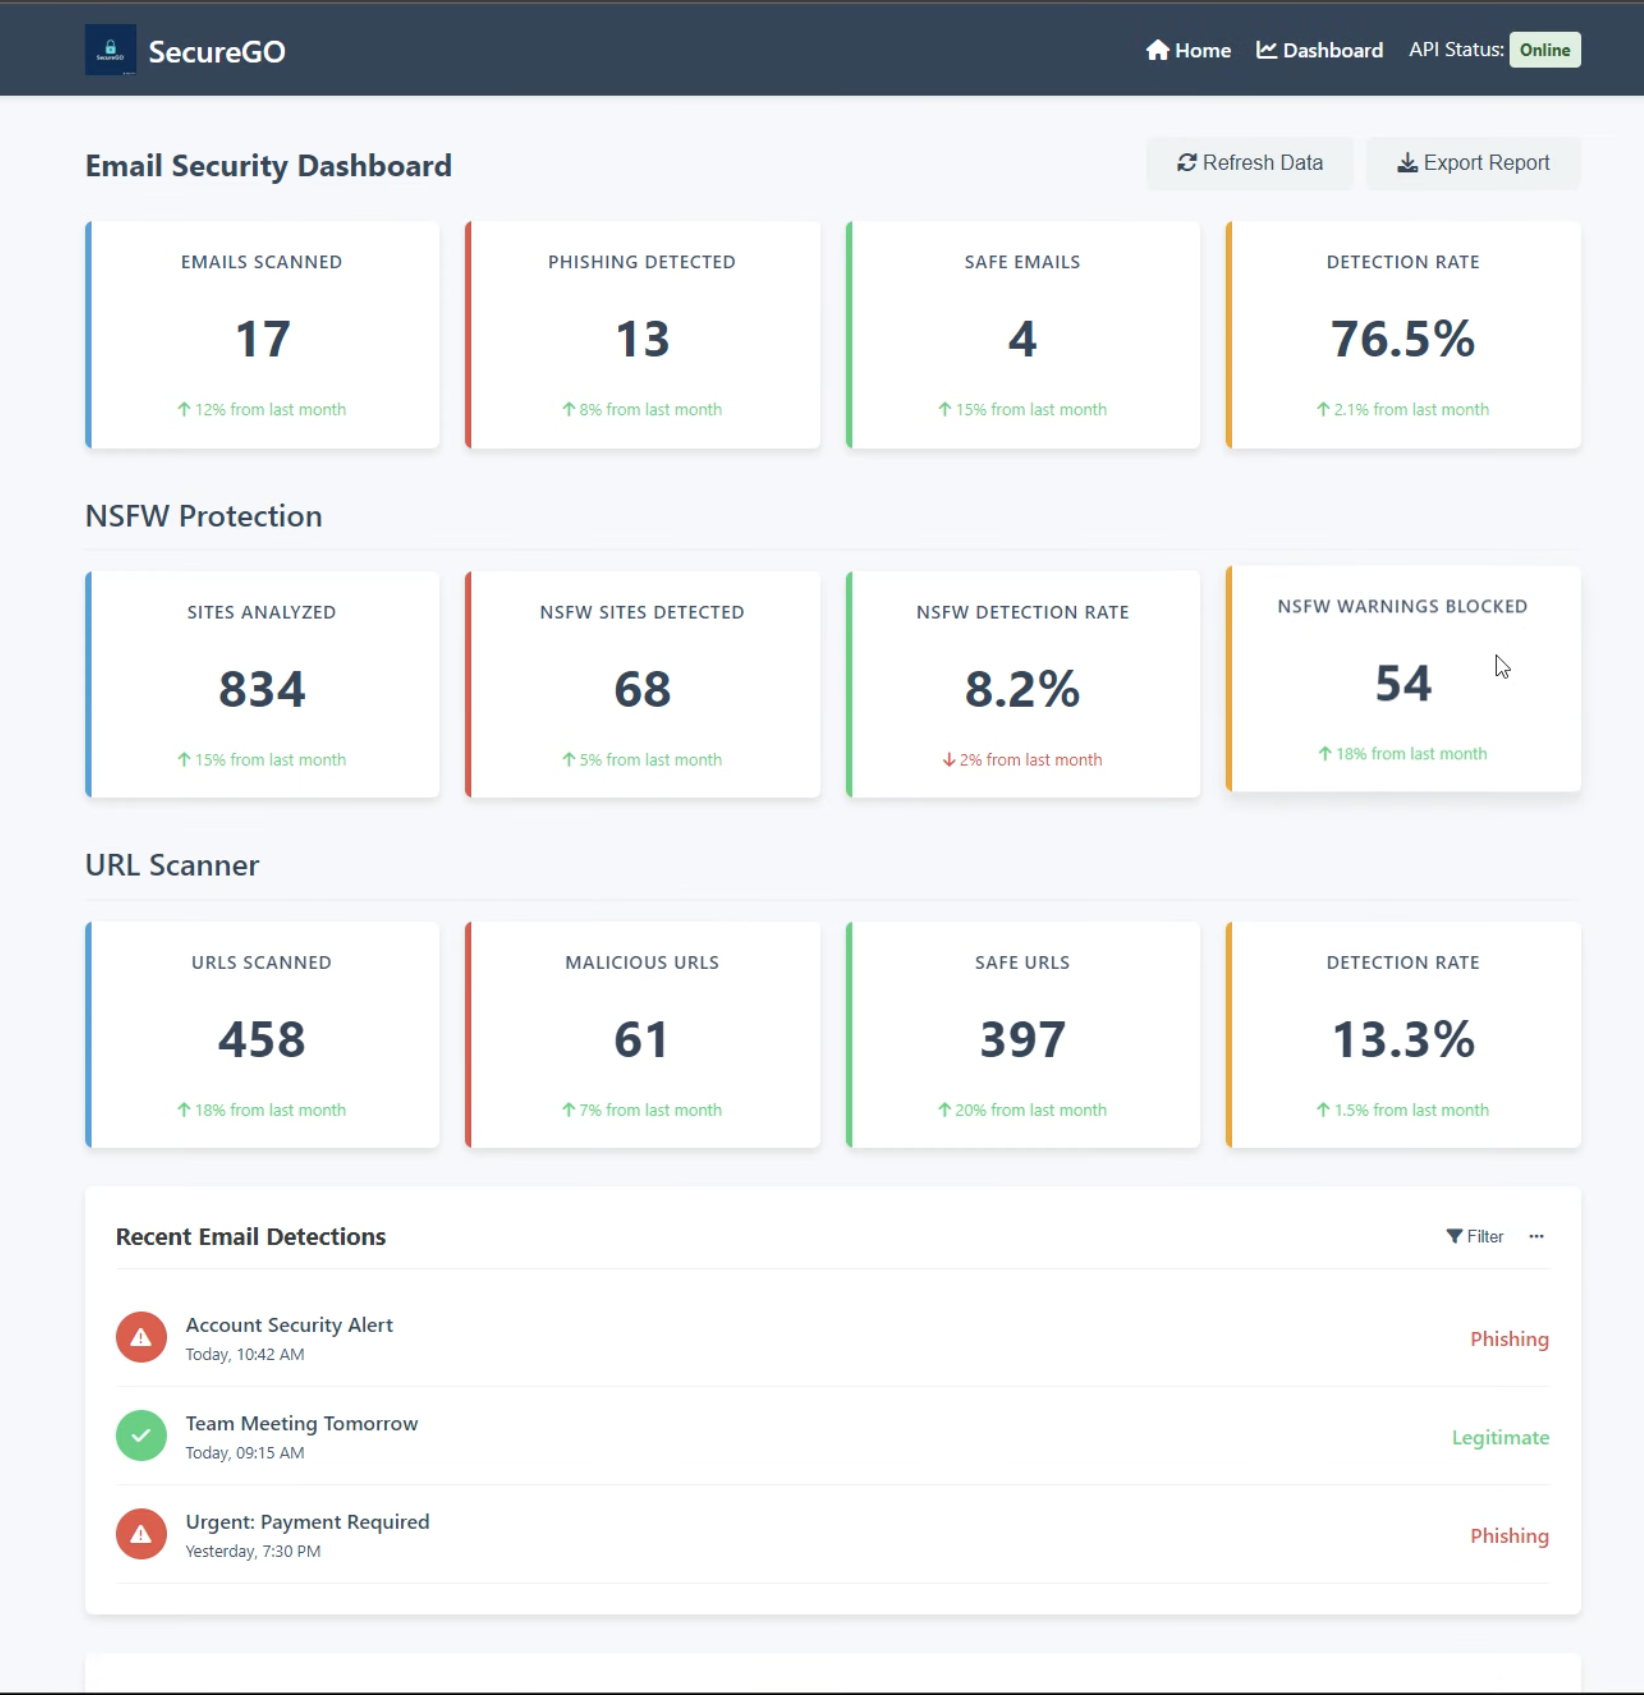Click the warning icon next to Account Security Alert
The image size is (1644, 1695).
point(141,1337)
